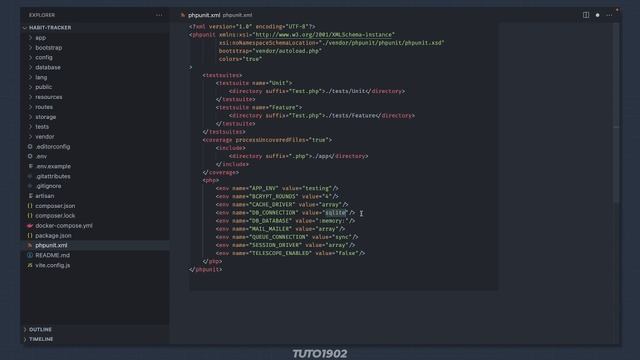The width and height of the screenshot is (640, 360).
Task: Expand the bootstrap folder
Action: pyautogui.click(x=30, y=47)
